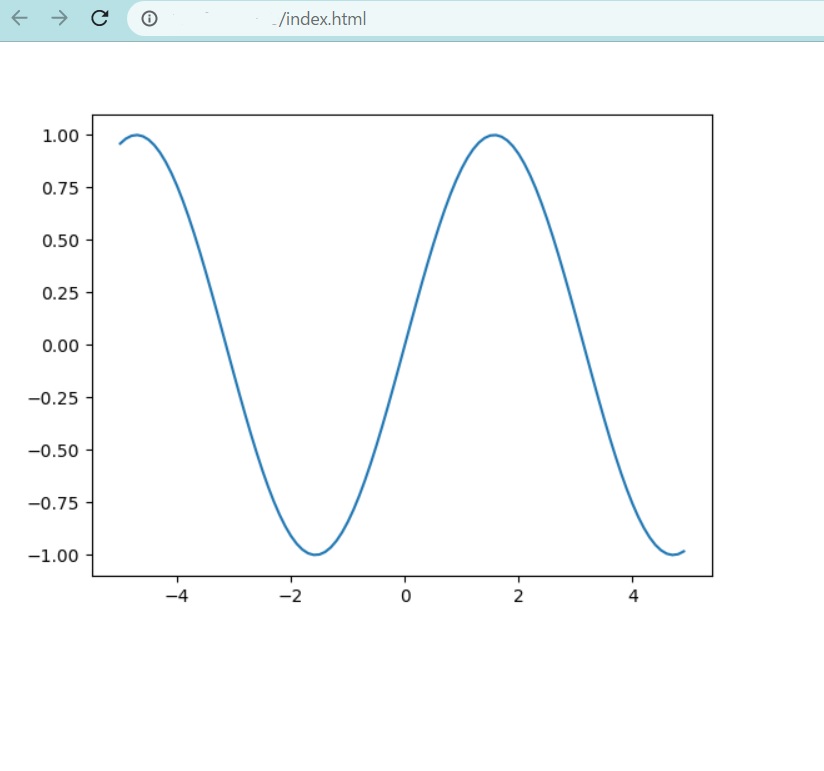Select the refresh icon next to forward arrow

point(97,18)
